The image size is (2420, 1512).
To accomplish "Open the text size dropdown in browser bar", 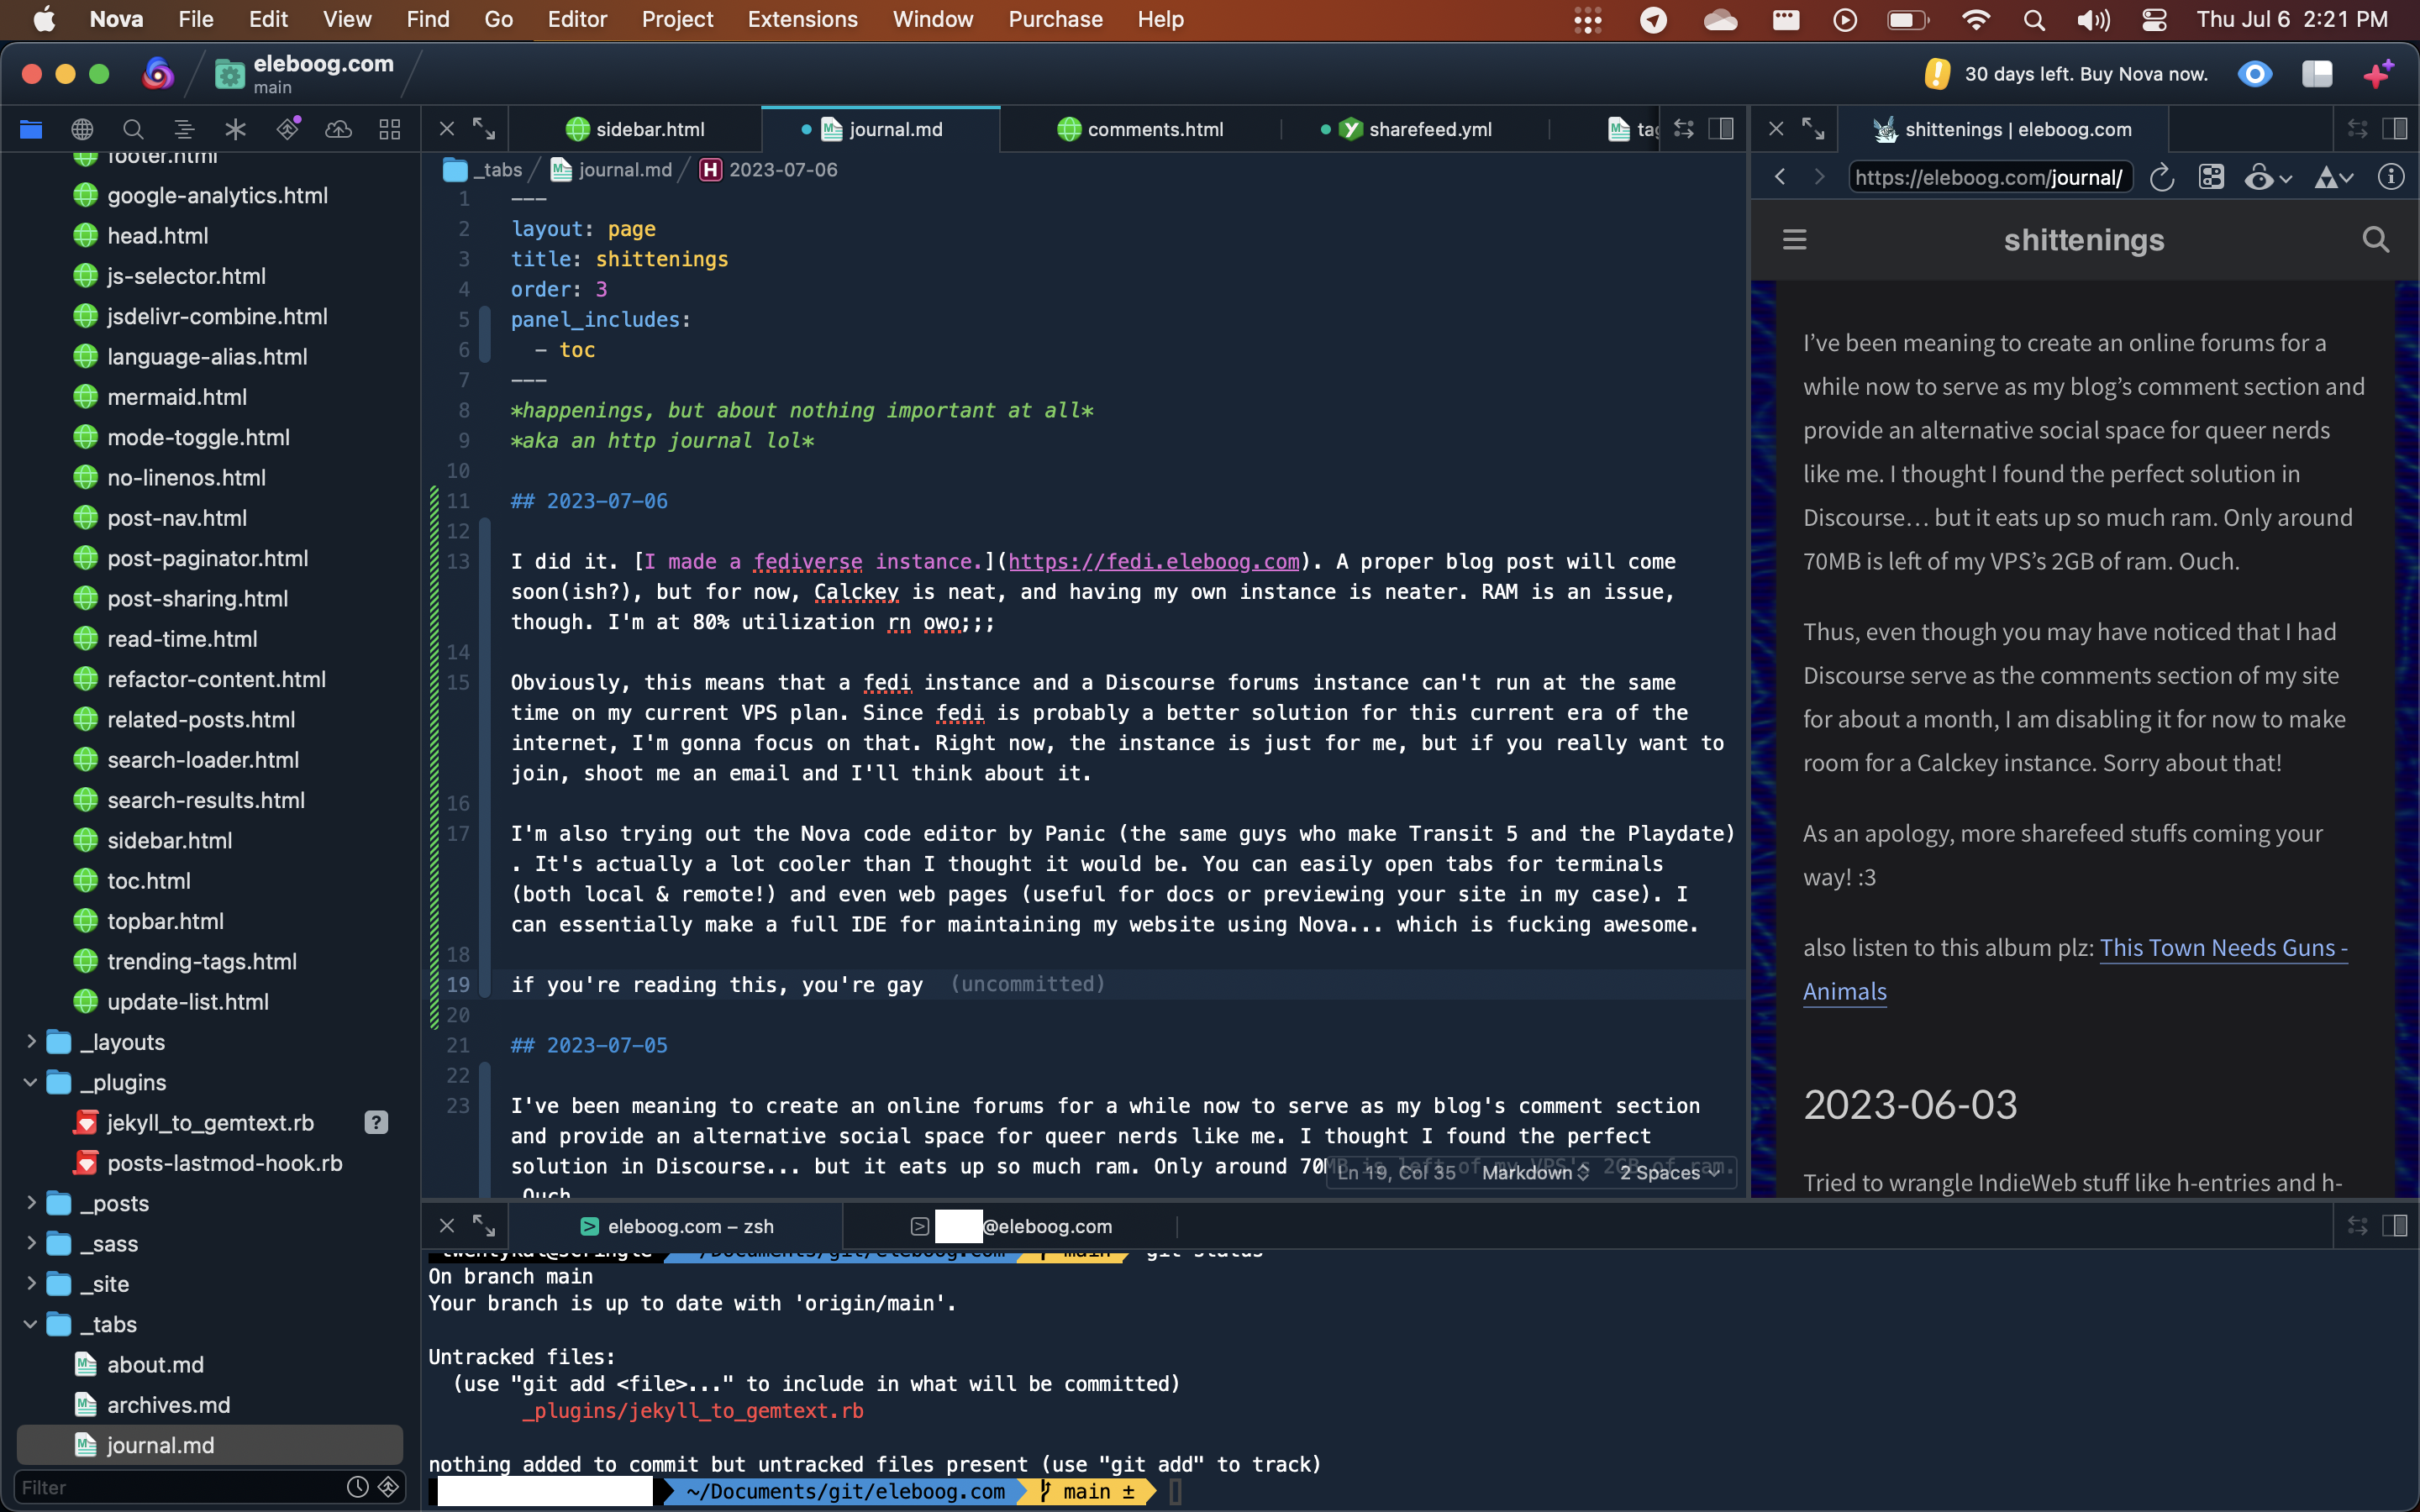I will tap(2334, 177).
